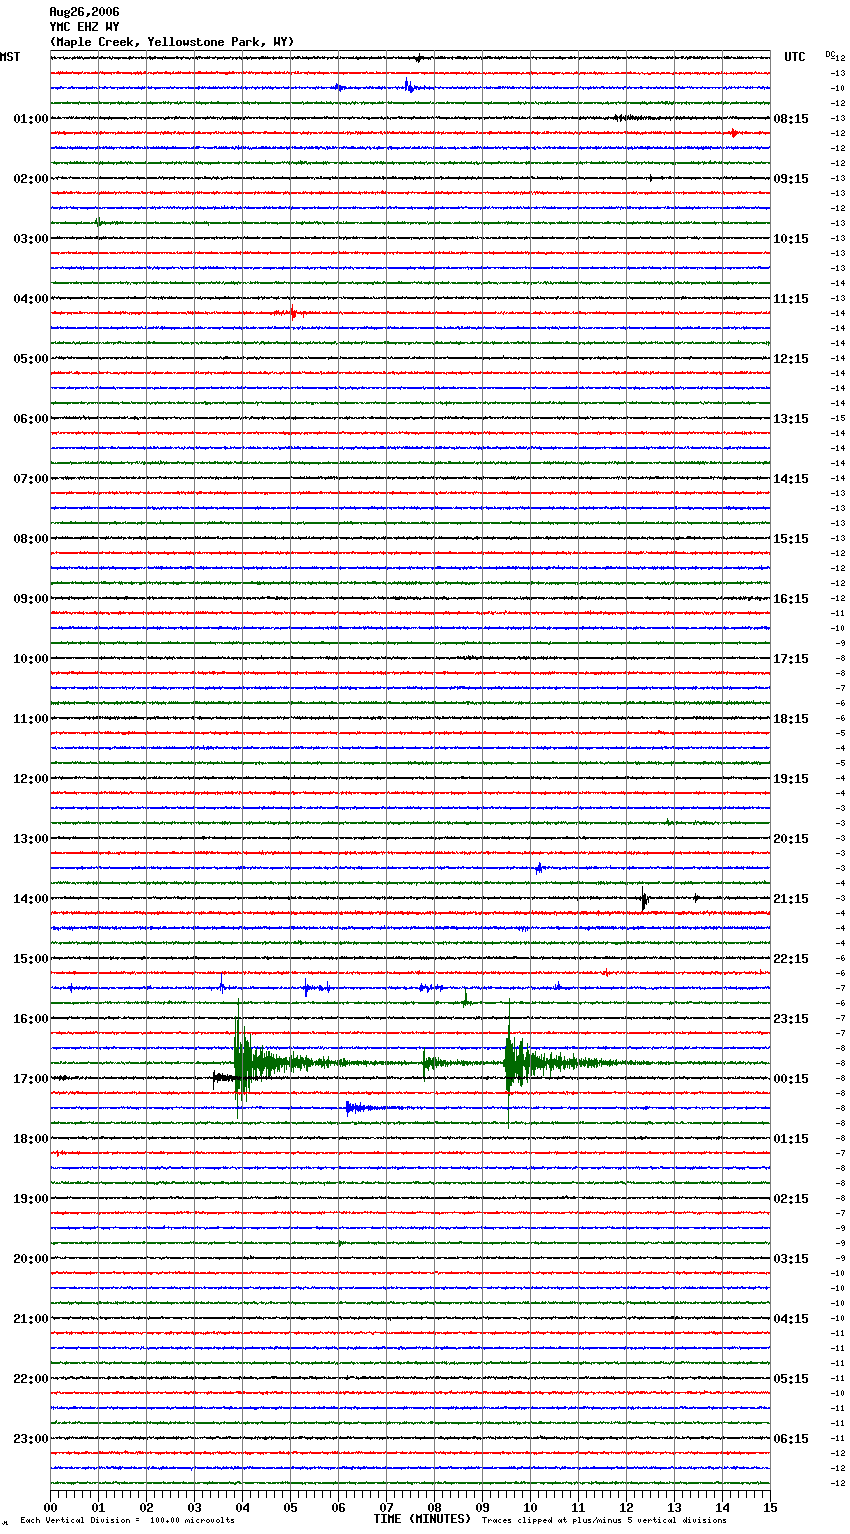This screenshot has height=1534, width=850.
Task: Click the black spike on the 14:00 trace
Action: [644, 899]
